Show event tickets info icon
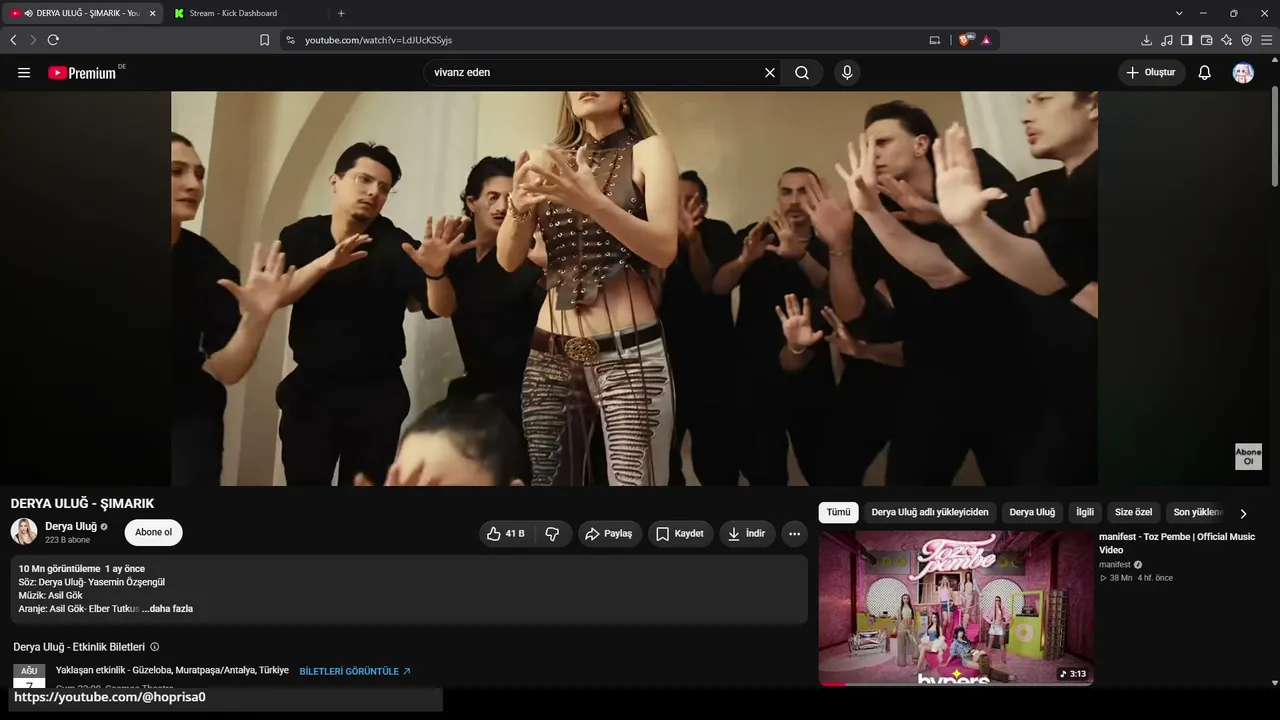 154,647
